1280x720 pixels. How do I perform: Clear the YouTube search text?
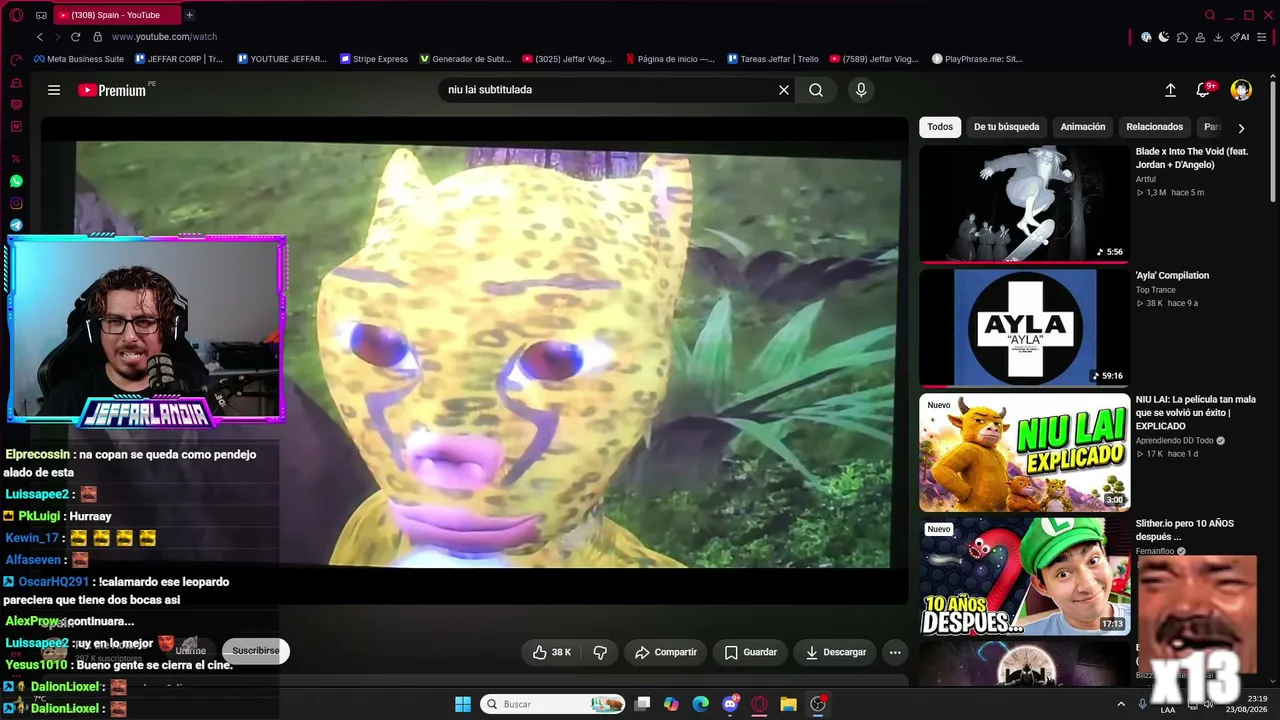click(784, 90)
